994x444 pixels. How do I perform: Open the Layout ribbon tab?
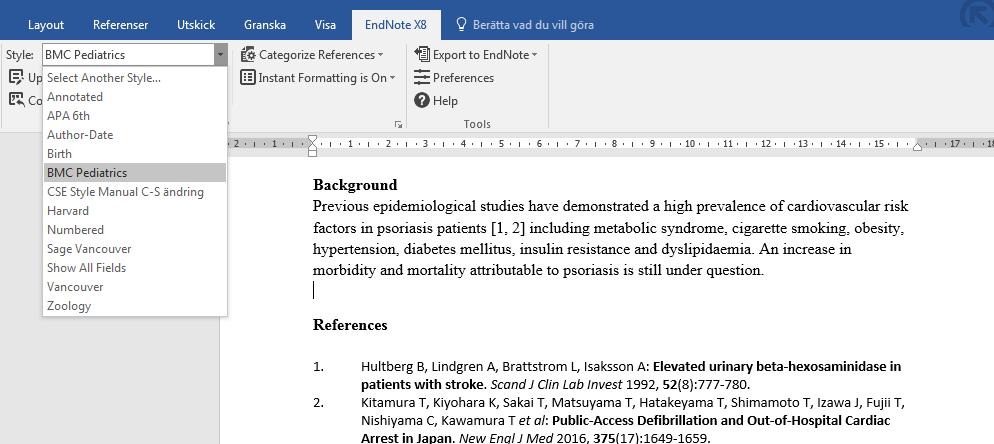(46, 25)
